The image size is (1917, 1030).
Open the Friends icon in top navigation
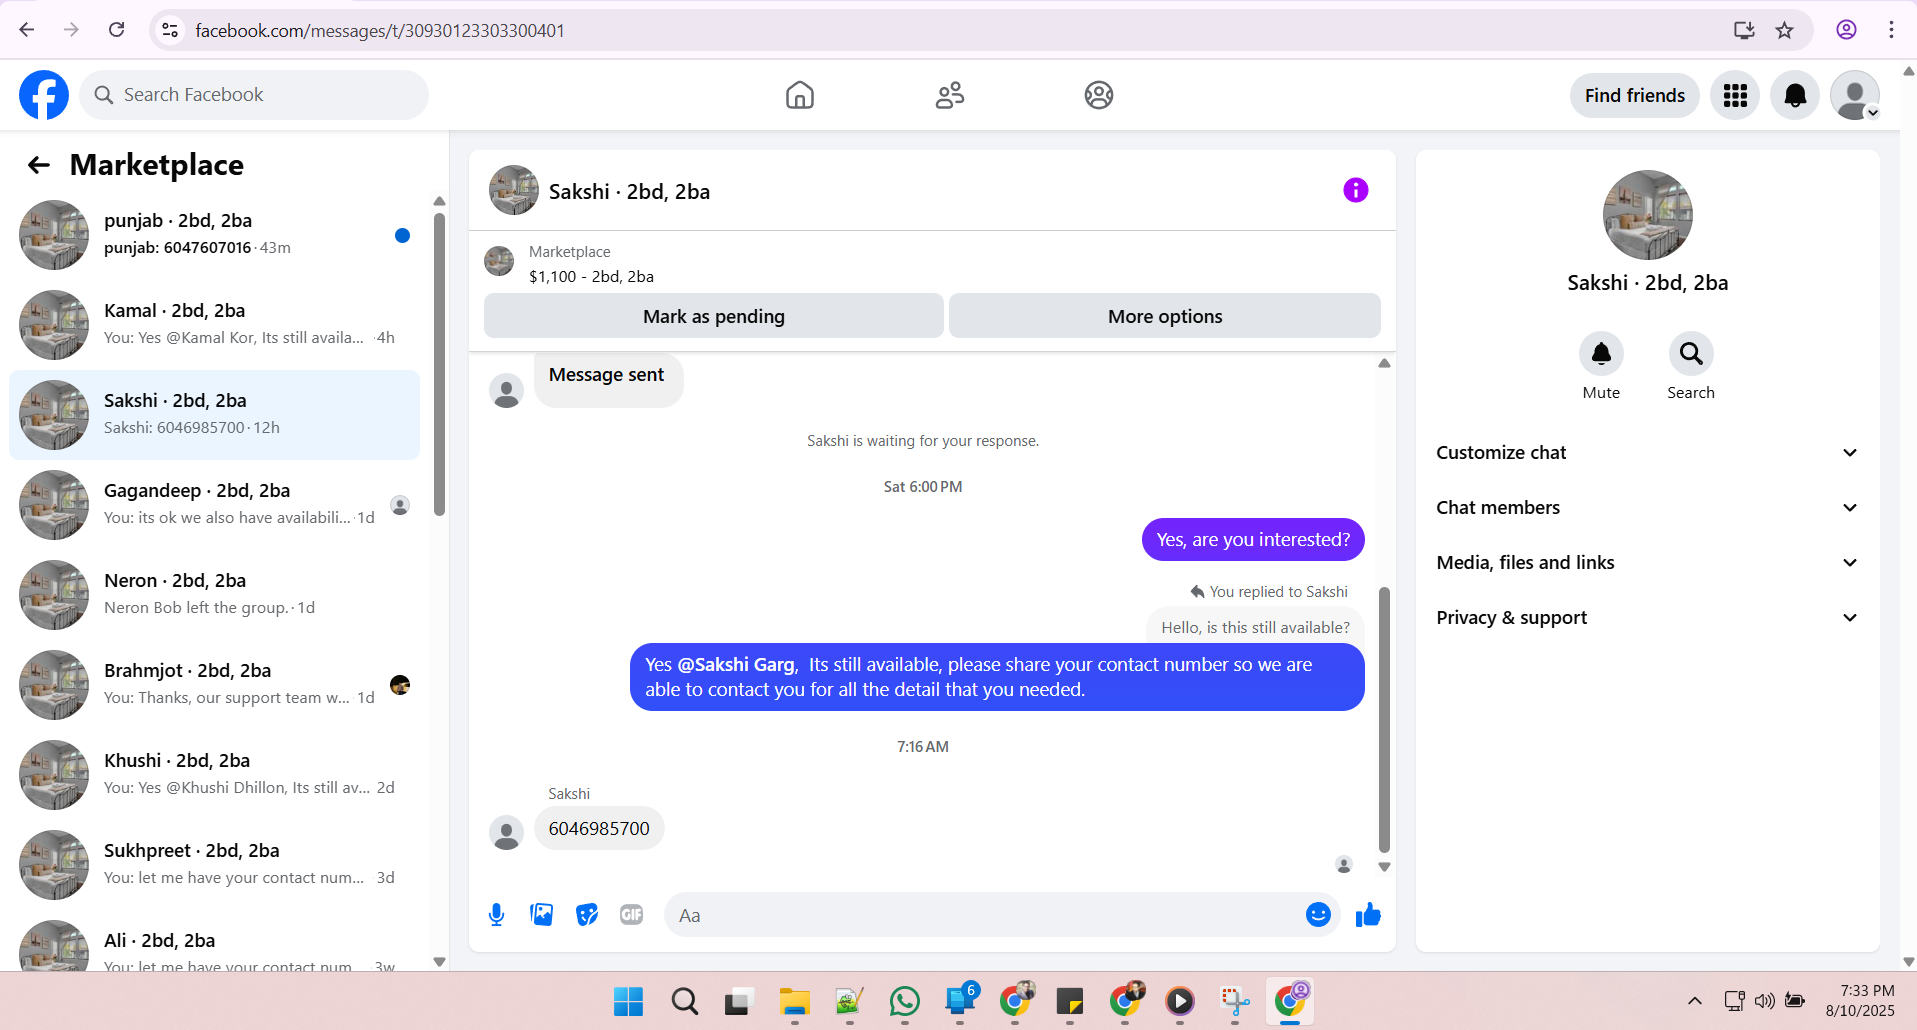pos(950,95)
